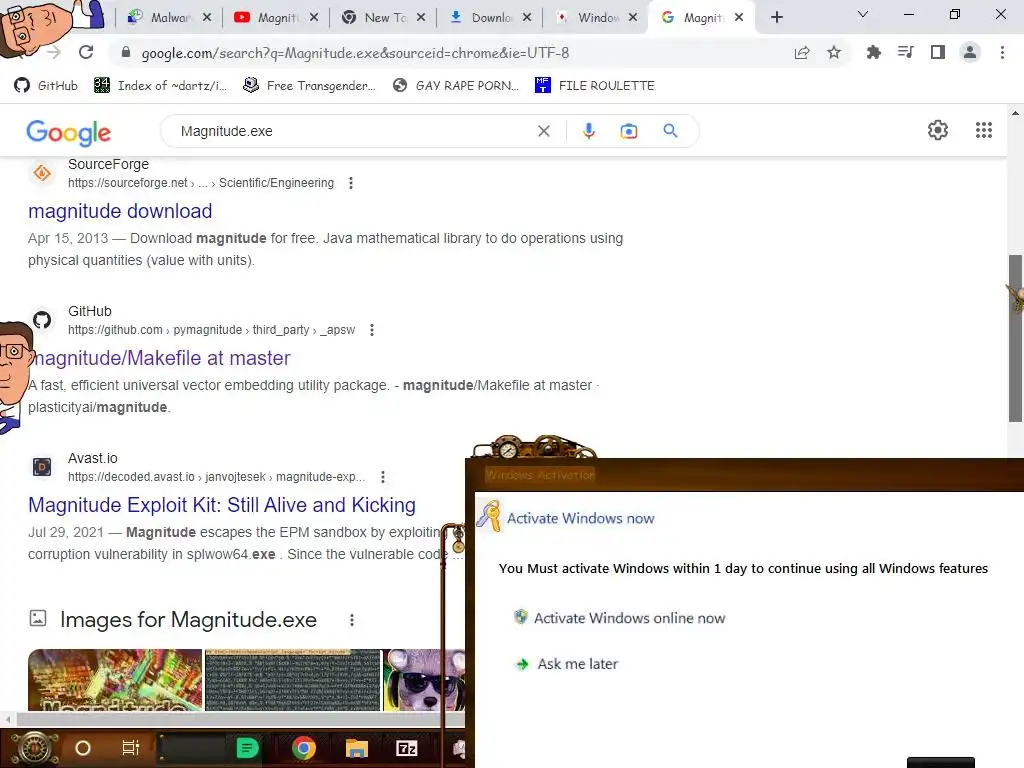Image resolution: width=1024 pixels, height=768 pixels.
Task: Open the GitHub bookmark
Action: (46, 86)
